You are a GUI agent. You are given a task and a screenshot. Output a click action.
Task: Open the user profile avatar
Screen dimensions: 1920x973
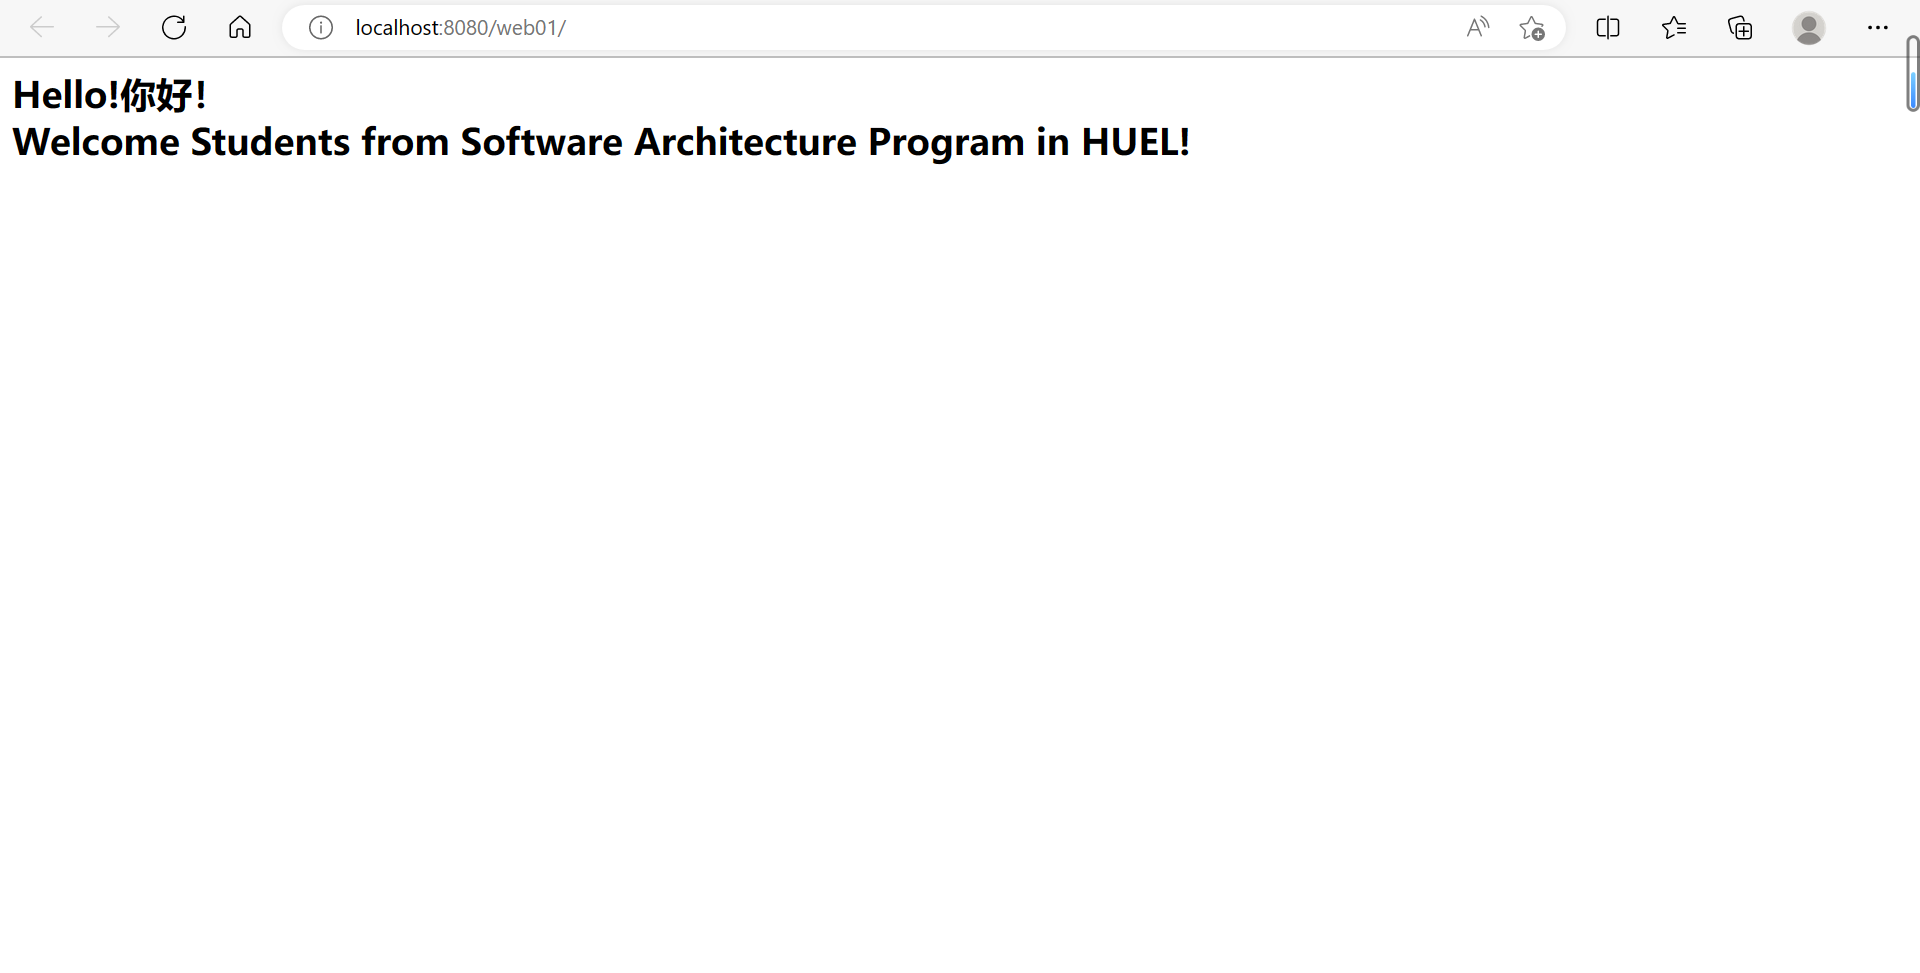[1809, 28]
